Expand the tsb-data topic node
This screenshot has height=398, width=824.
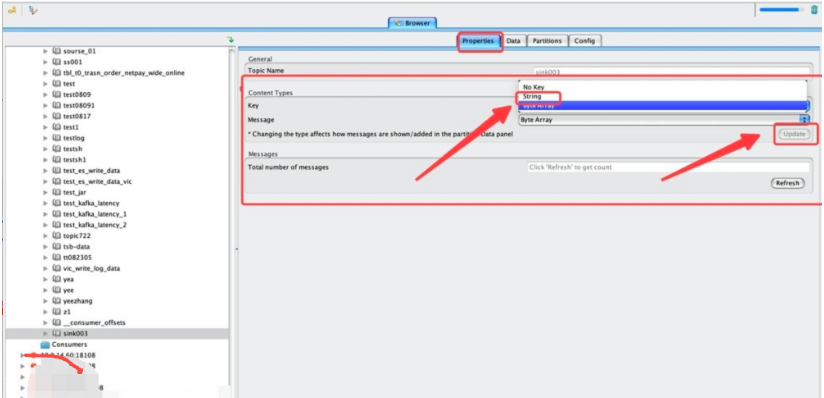coord(46,247)
